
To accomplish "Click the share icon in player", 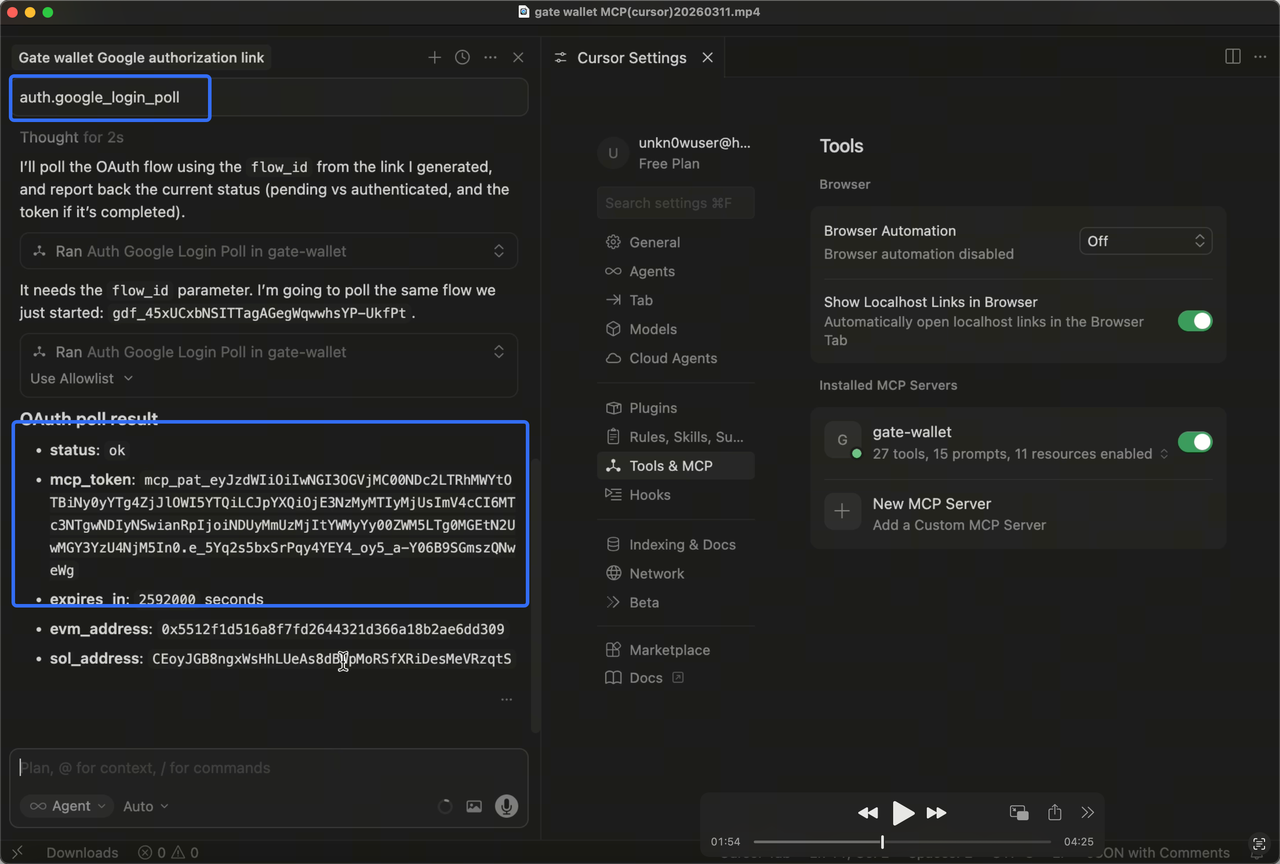I will point(1054,813).
